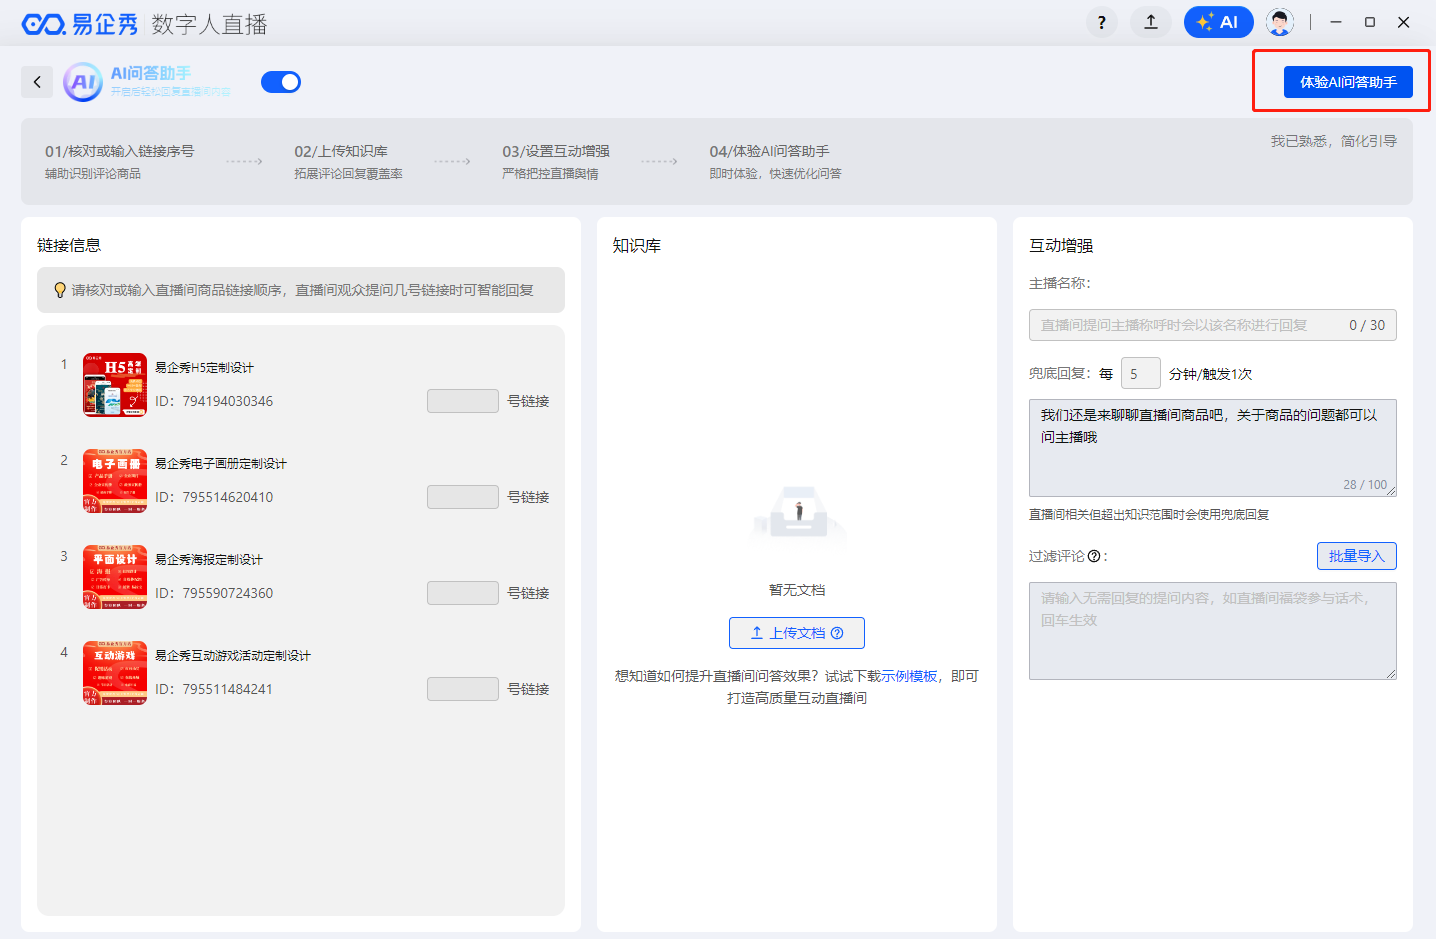This screenshot has height=939, width=1436.
Task: Click link number field for 易企秀海报定制设计
Action: 462,593
